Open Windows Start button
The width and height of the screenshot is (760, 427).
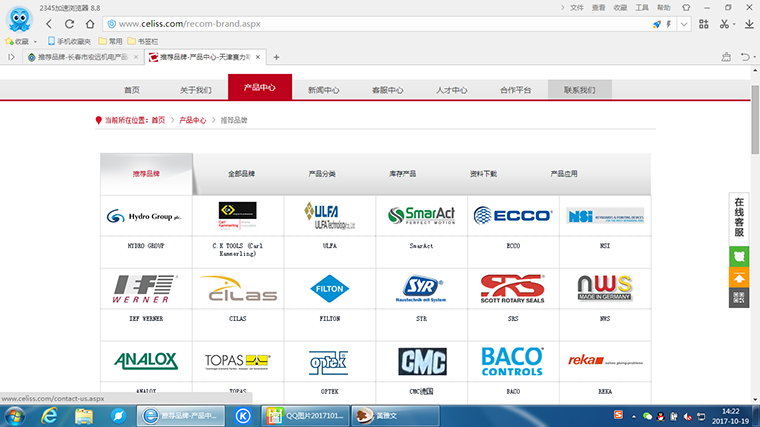15,416
